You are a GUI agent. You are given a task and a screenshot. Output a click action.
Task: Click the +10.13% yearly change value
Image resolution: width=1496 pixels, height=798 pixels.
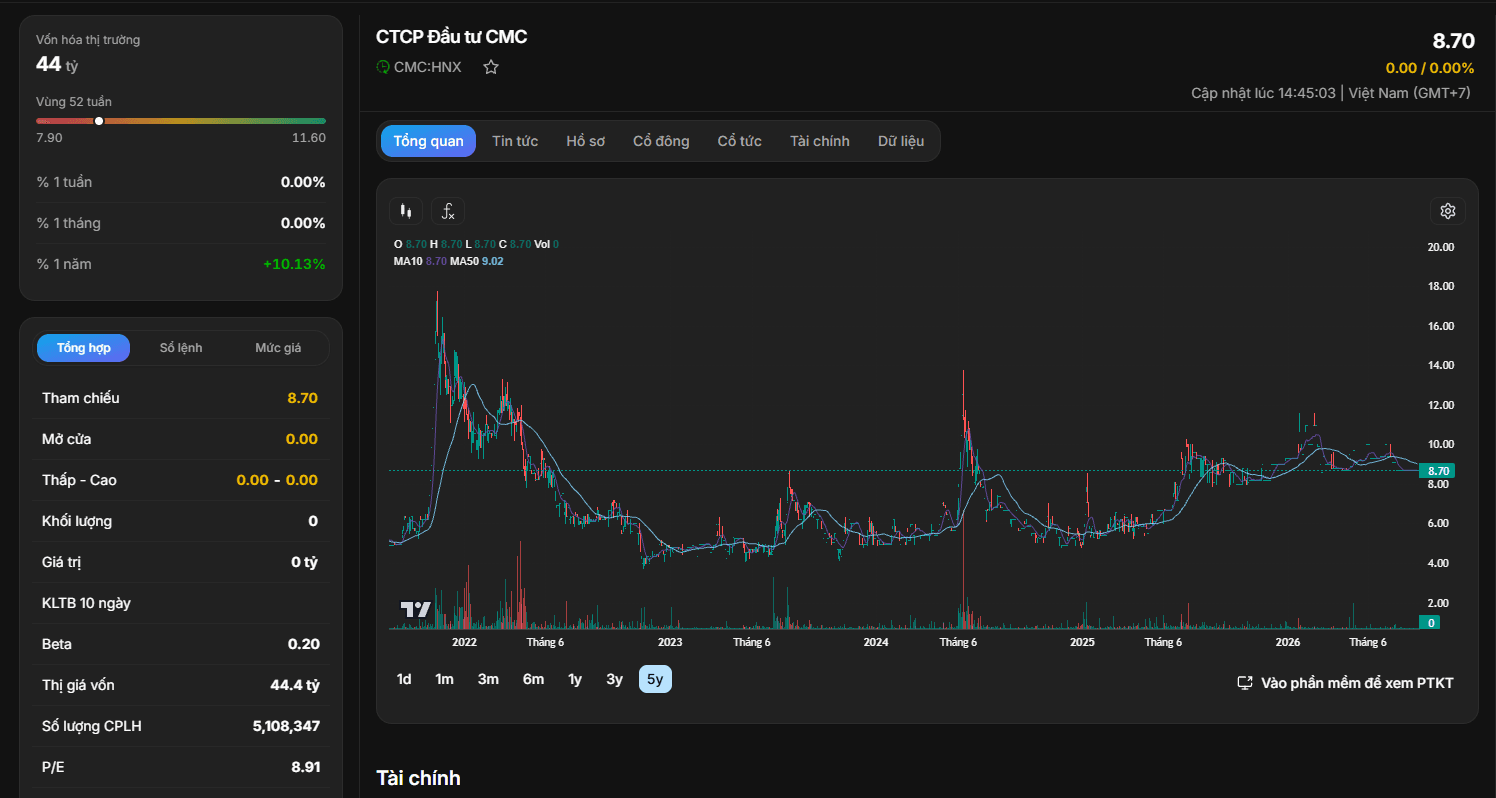tap(294, 264)
